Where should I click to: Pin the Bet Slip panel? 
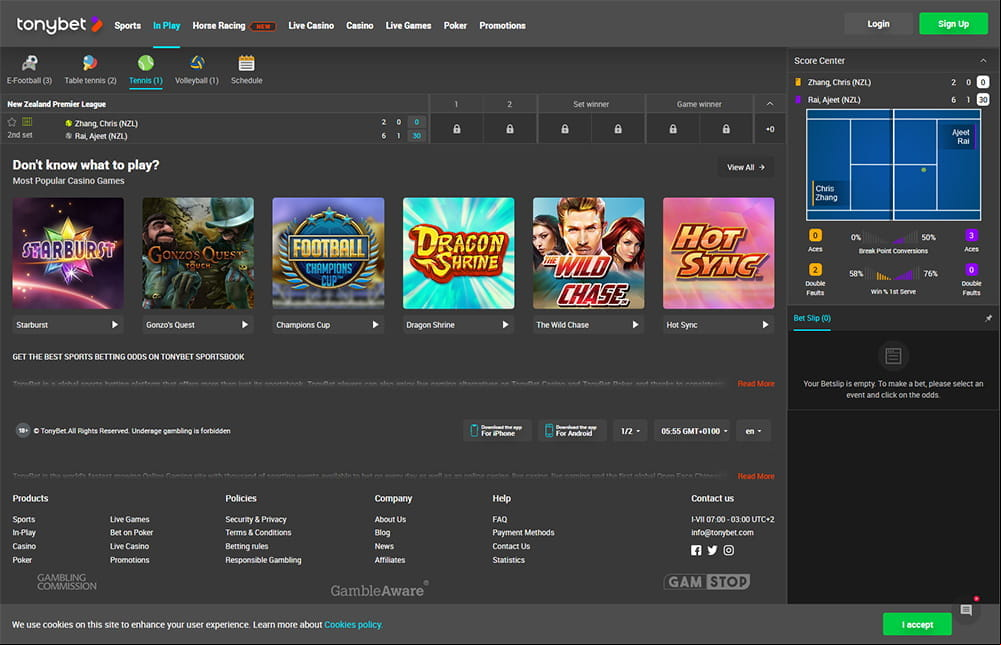click(988, 318)
